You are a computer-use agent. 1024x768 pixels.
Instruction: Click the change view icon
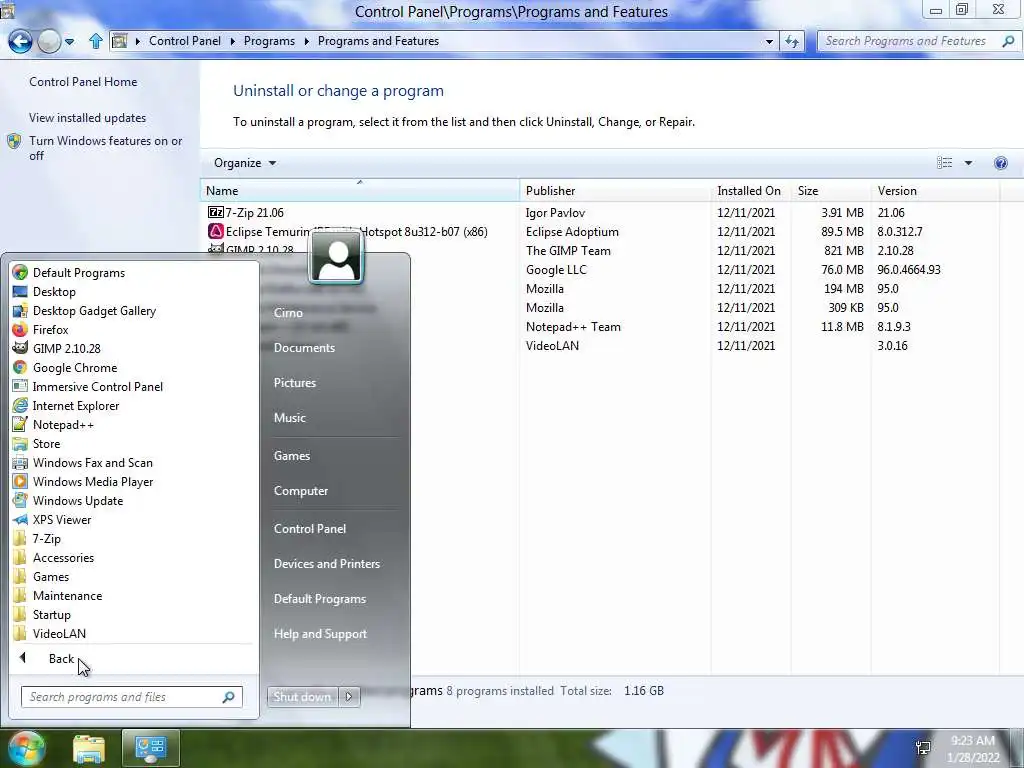[944, 163]
